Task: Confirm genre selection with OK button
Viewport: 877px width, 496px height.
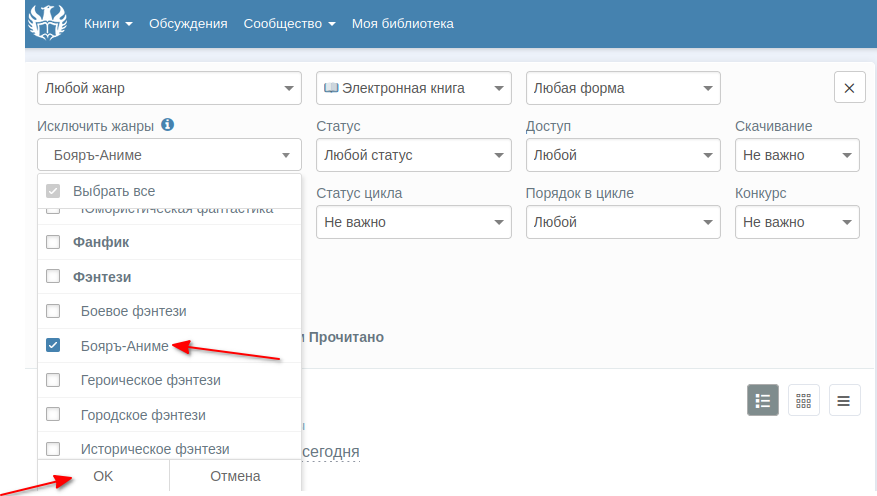Action: coord(103,476)
